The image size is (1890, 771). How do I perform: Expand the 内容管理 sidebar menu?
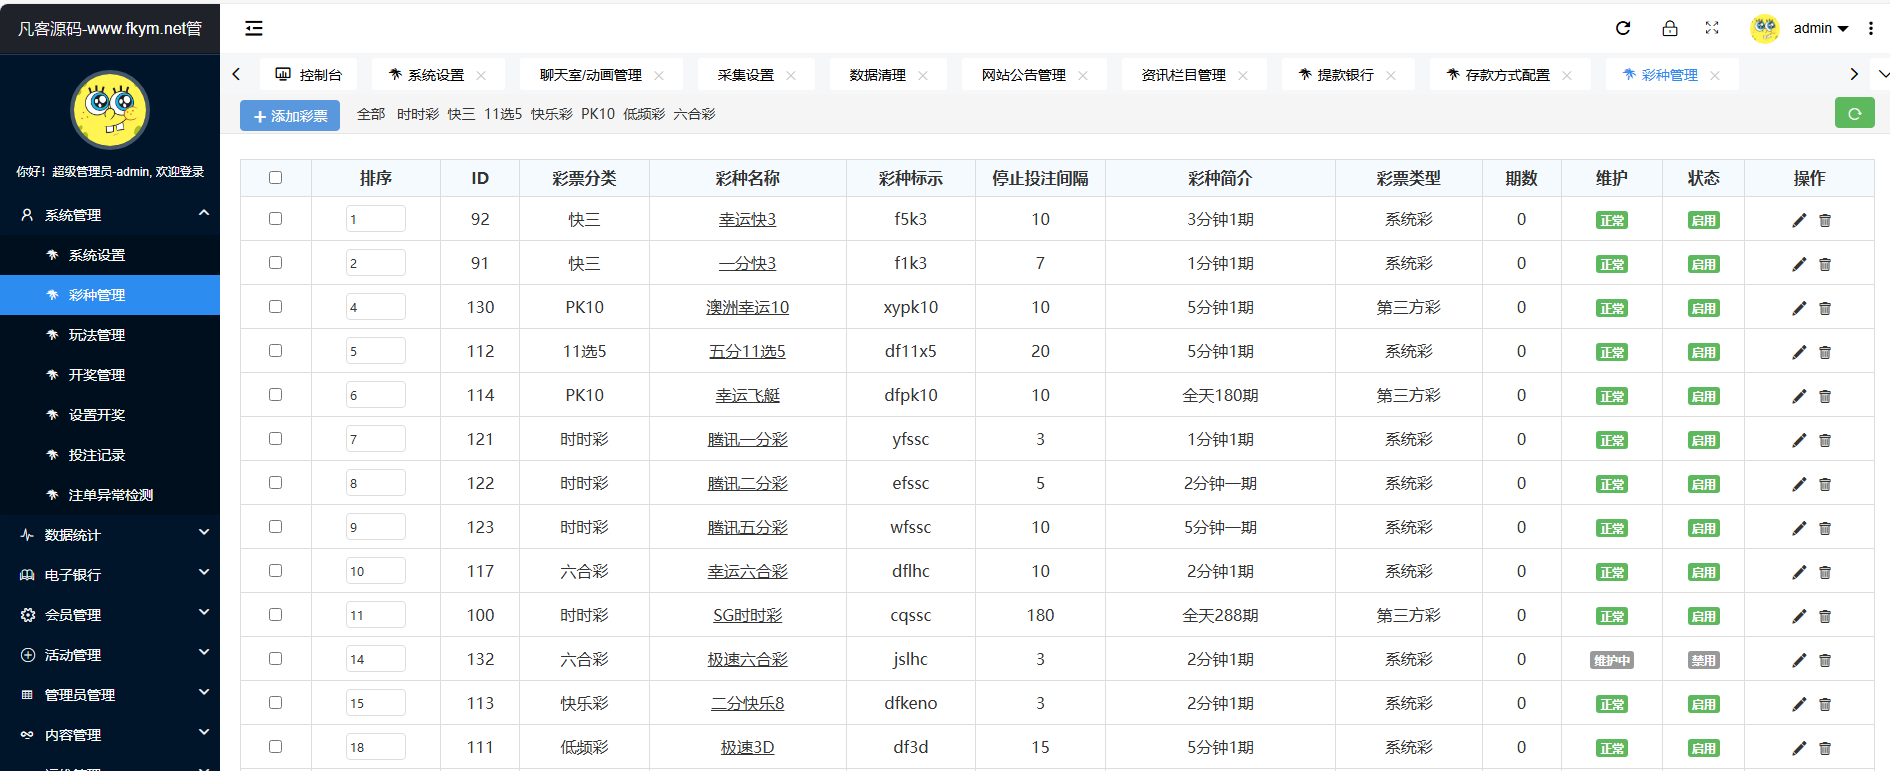point(110,735)
